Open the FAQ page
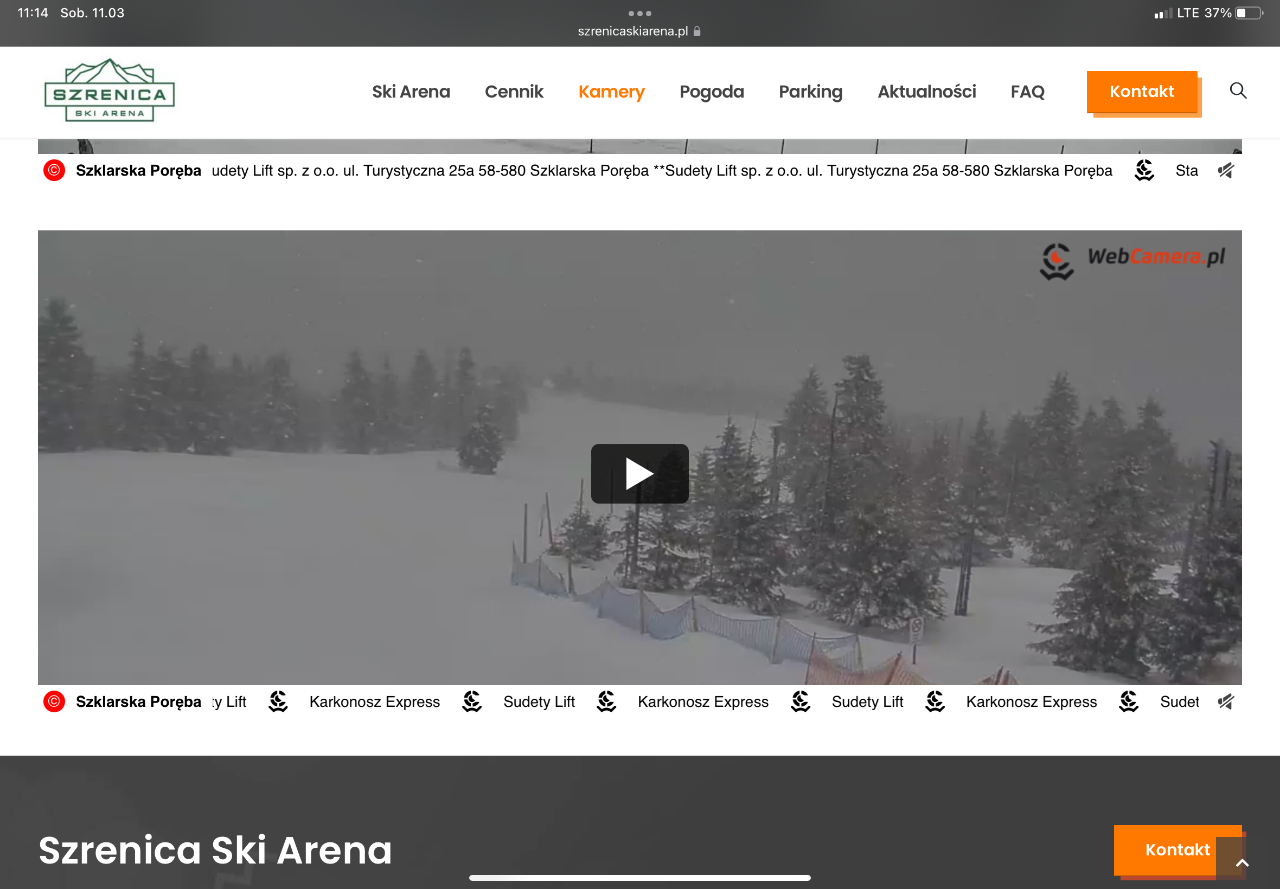This screenshot has width=1280, height=889. (x=1028, y=92)
